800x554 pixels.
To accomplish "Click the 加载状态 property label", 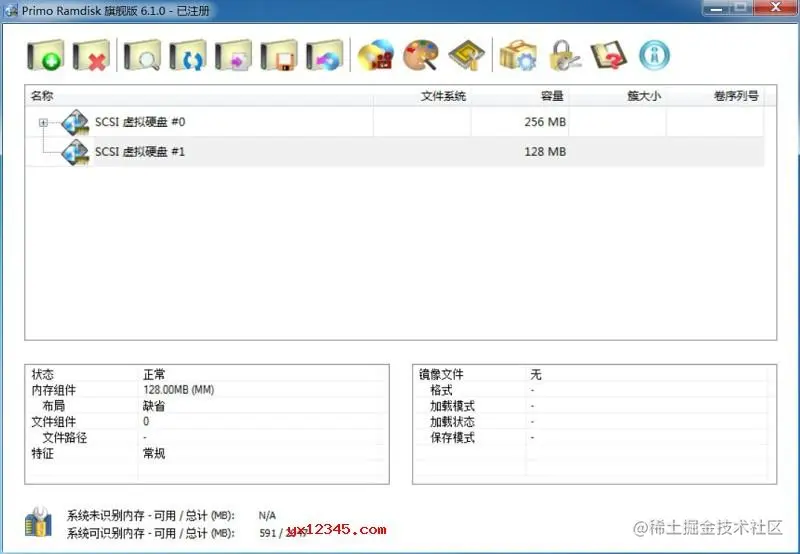I will pyautogui.click(x=453, y=422).
